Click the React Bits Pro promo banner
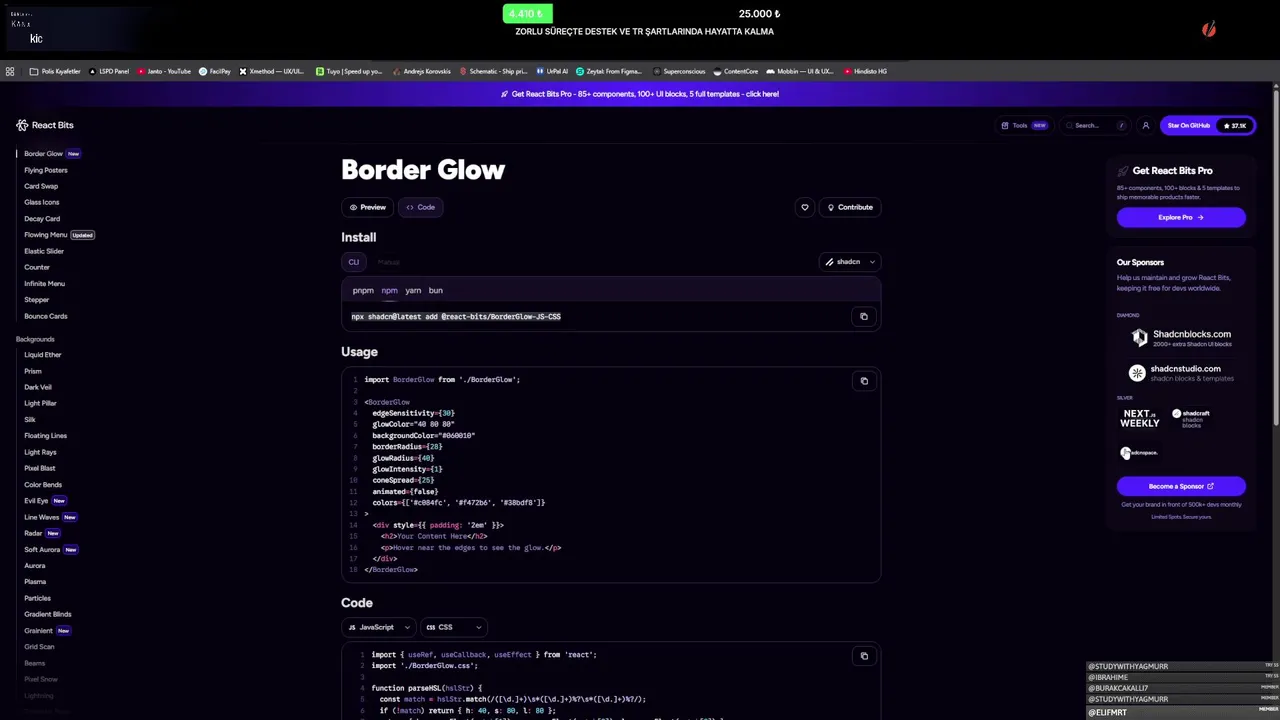 (640, 94)
